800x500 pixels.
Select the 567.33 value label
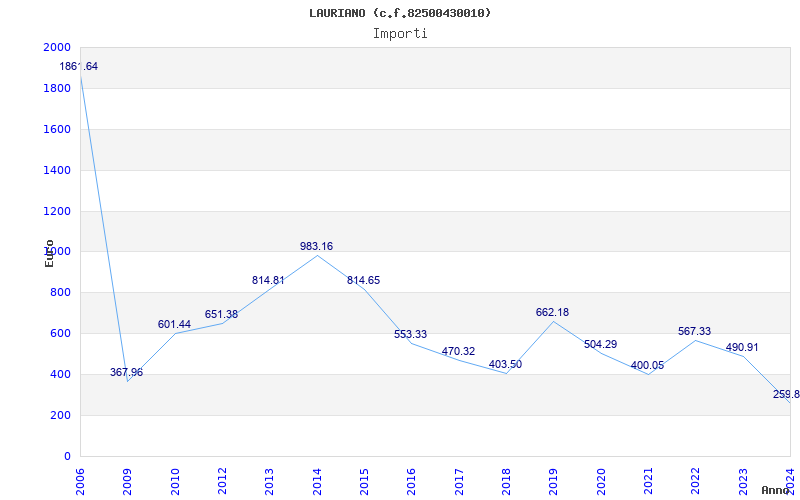[694, 331]
